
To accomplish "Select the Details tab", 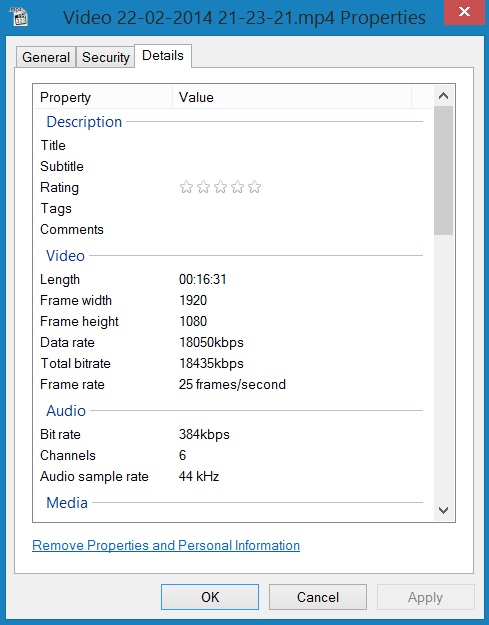I will [x=163, y=56].
